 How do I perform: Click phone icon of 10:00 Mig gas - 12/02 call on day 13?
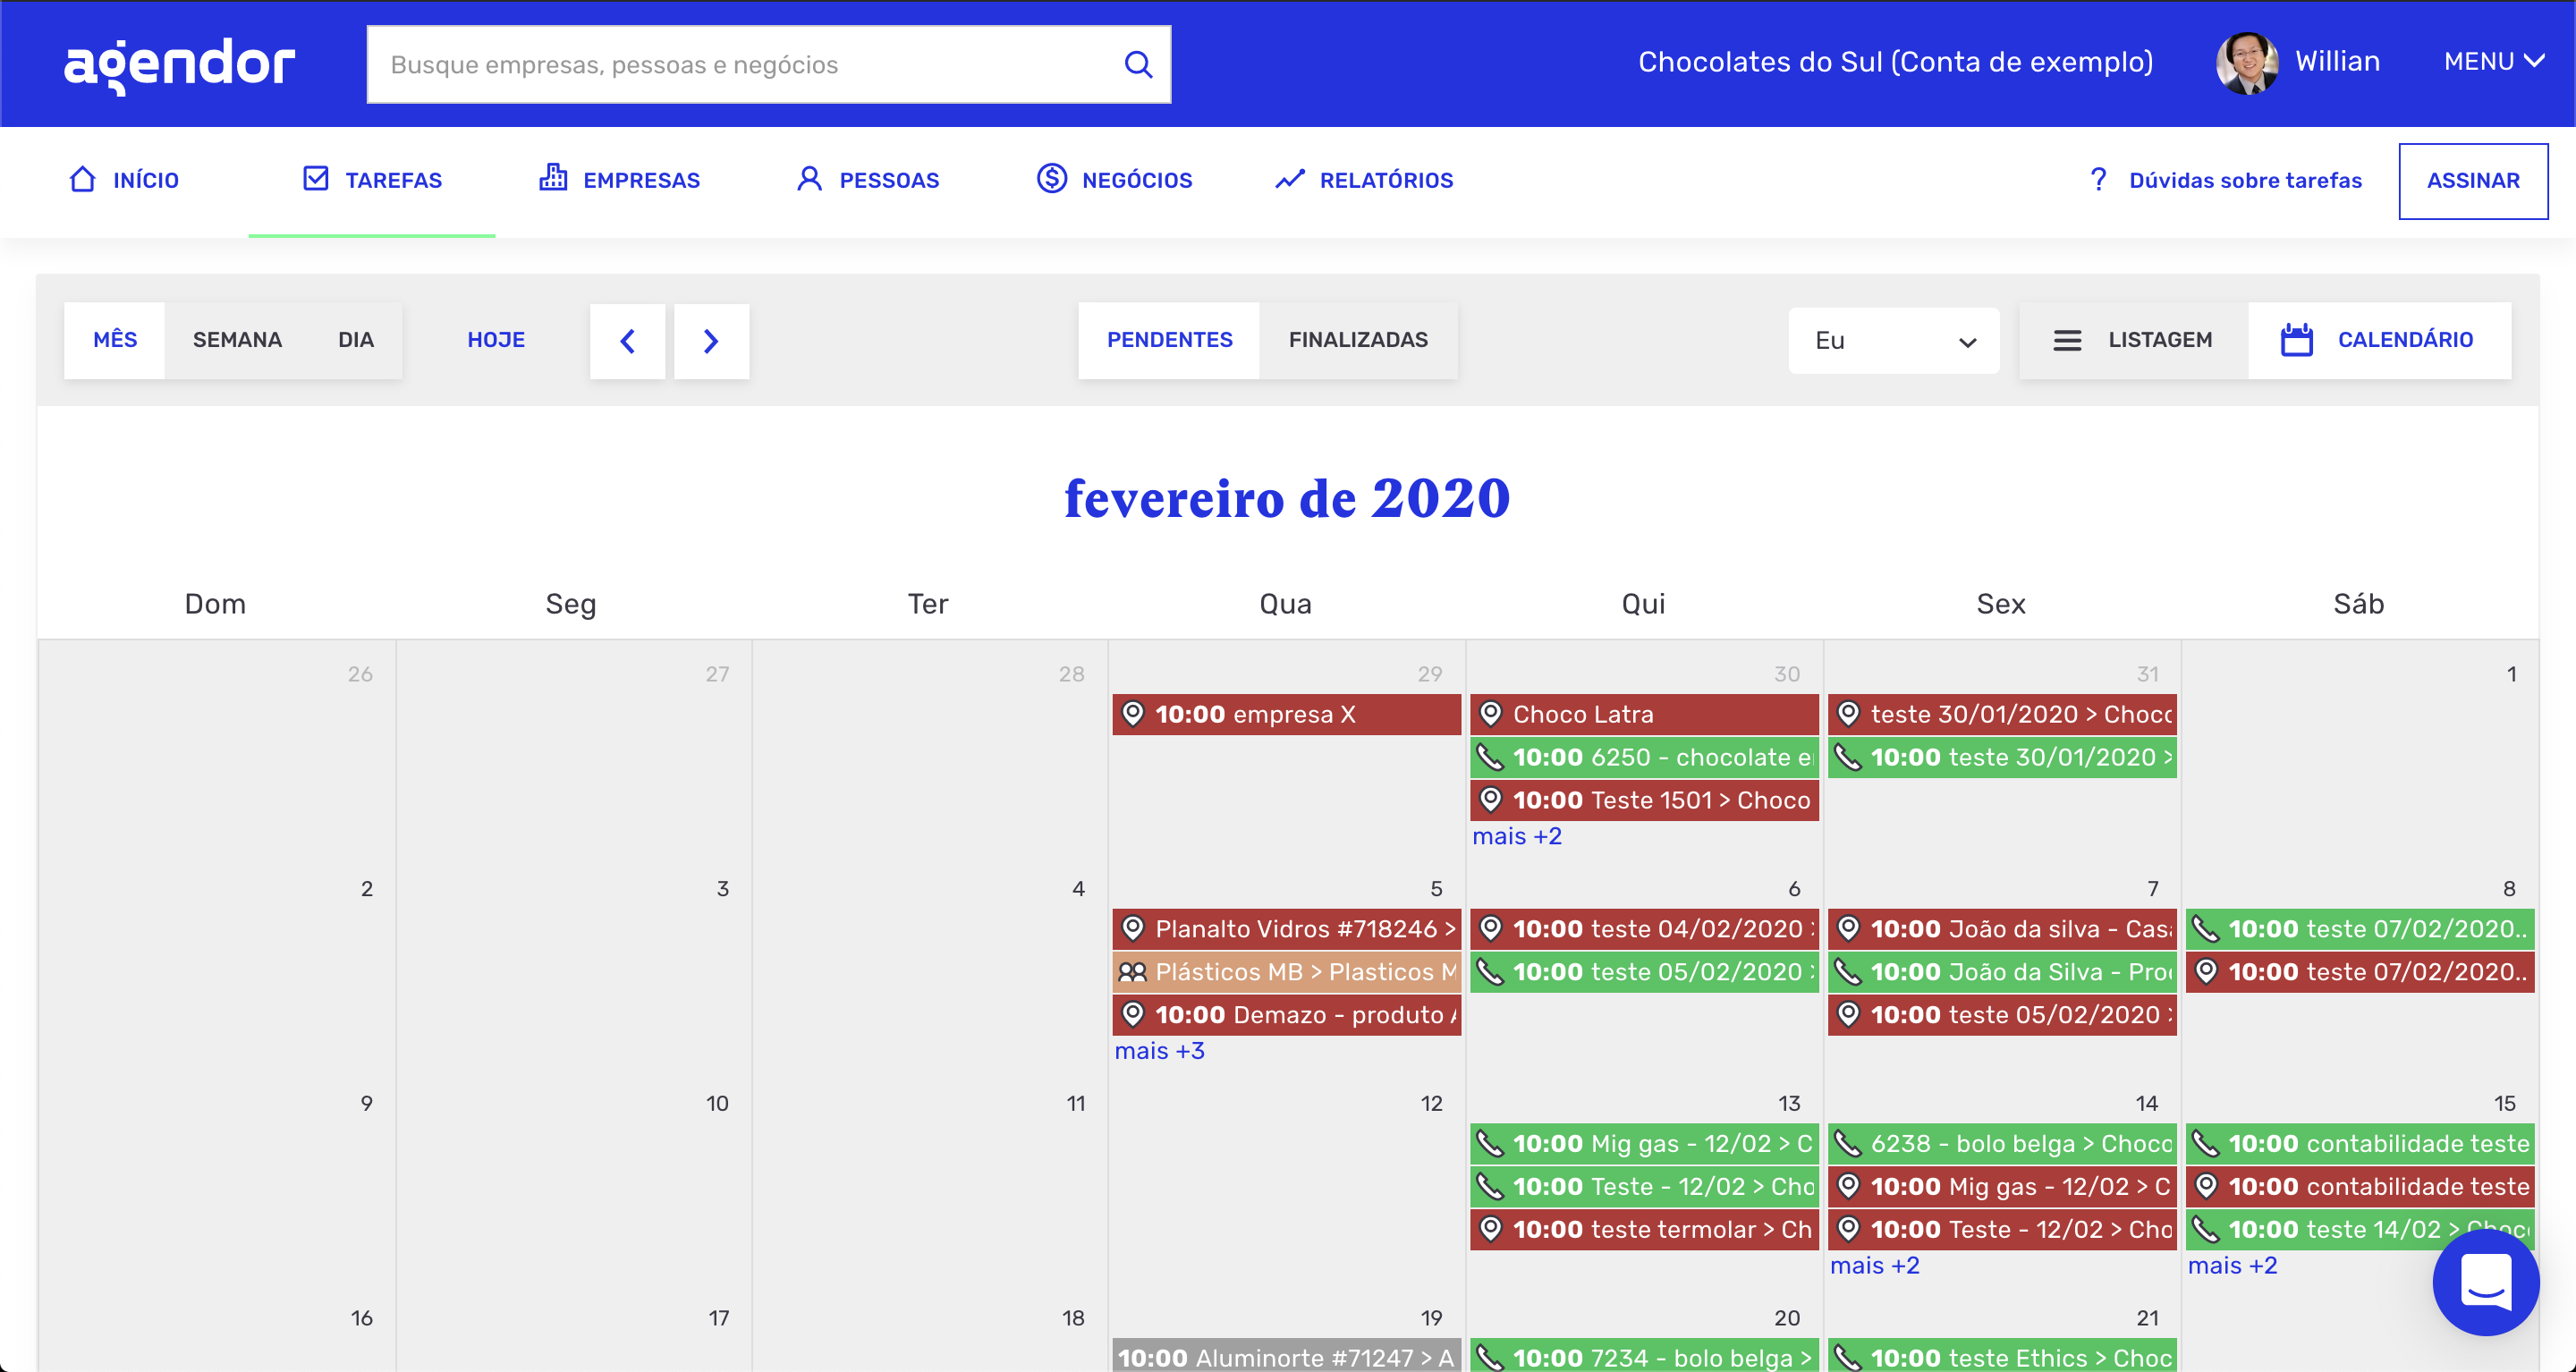(1490, 1144)
